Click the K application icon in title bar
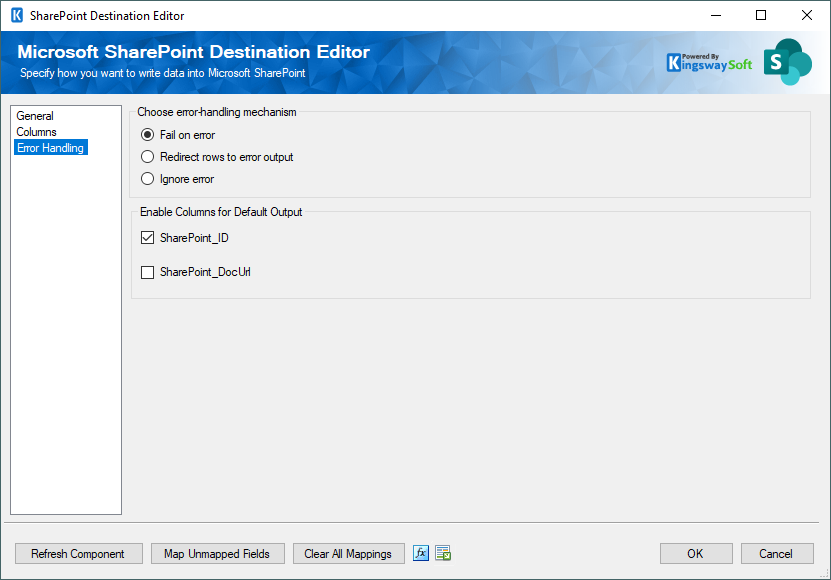 [x=17, y=15]
